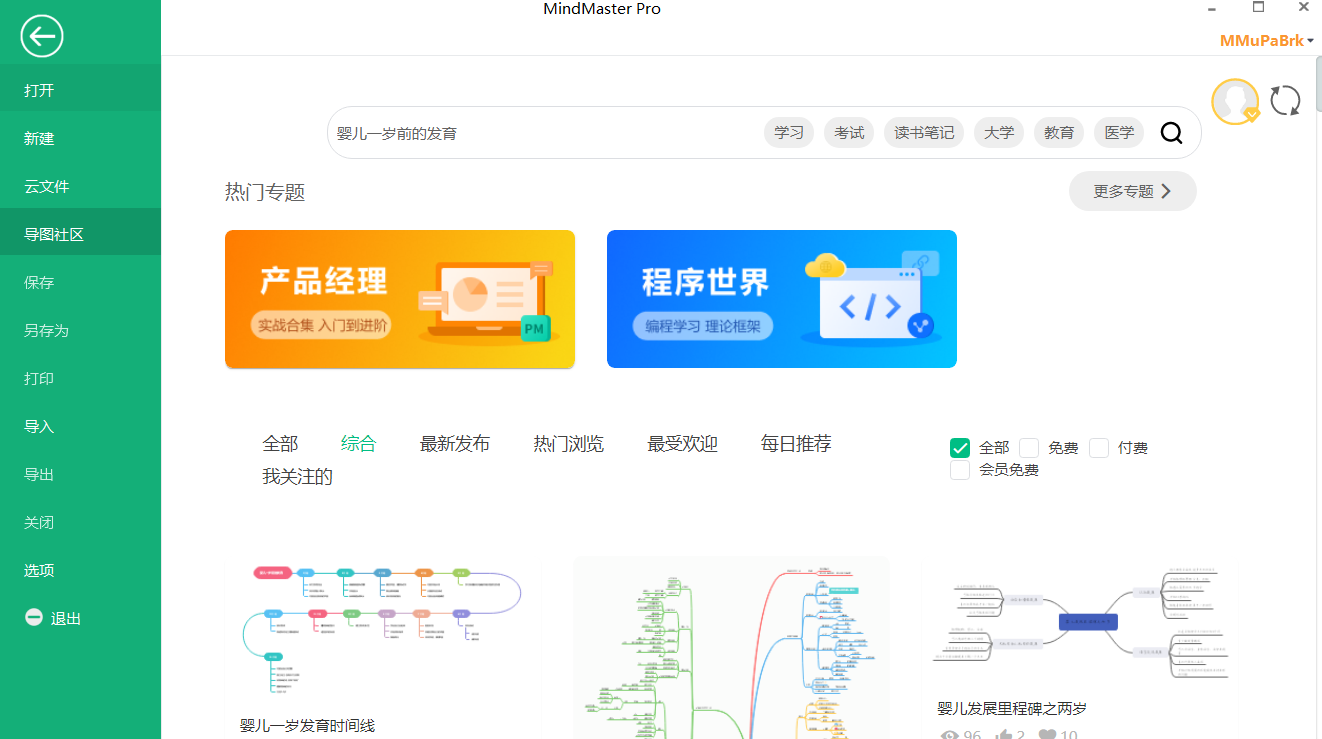Click the thumbs-up like icon
The image size is (1322, 739).
click(x=1003, y=736)
